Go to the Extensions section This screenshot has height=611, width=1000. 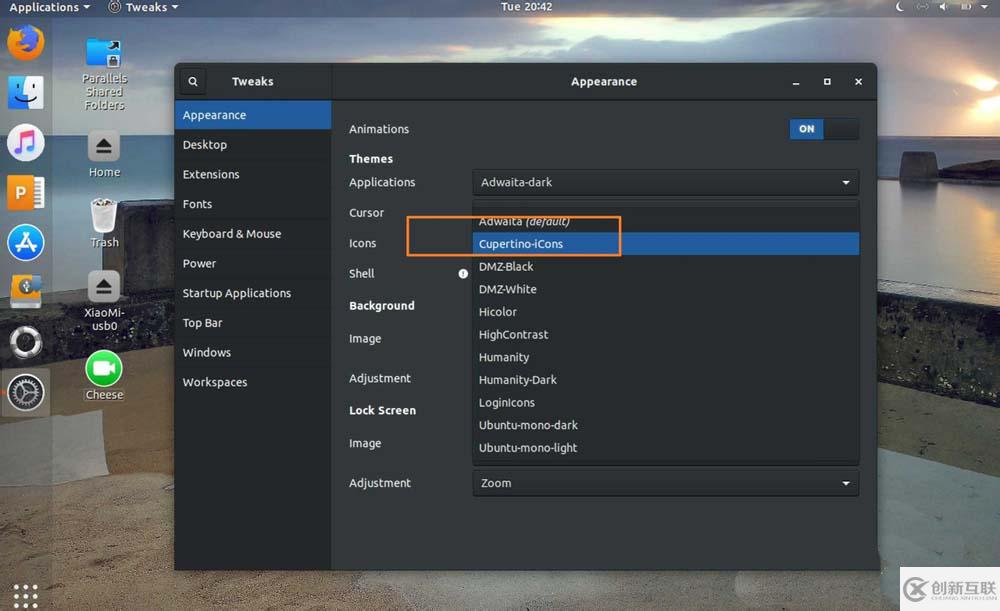pos(211,174)
